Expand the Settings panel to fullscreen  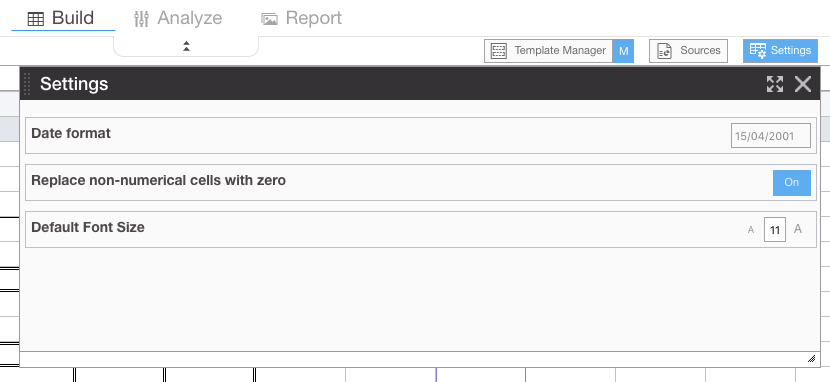pyautogui.click(x=775, y=84)
